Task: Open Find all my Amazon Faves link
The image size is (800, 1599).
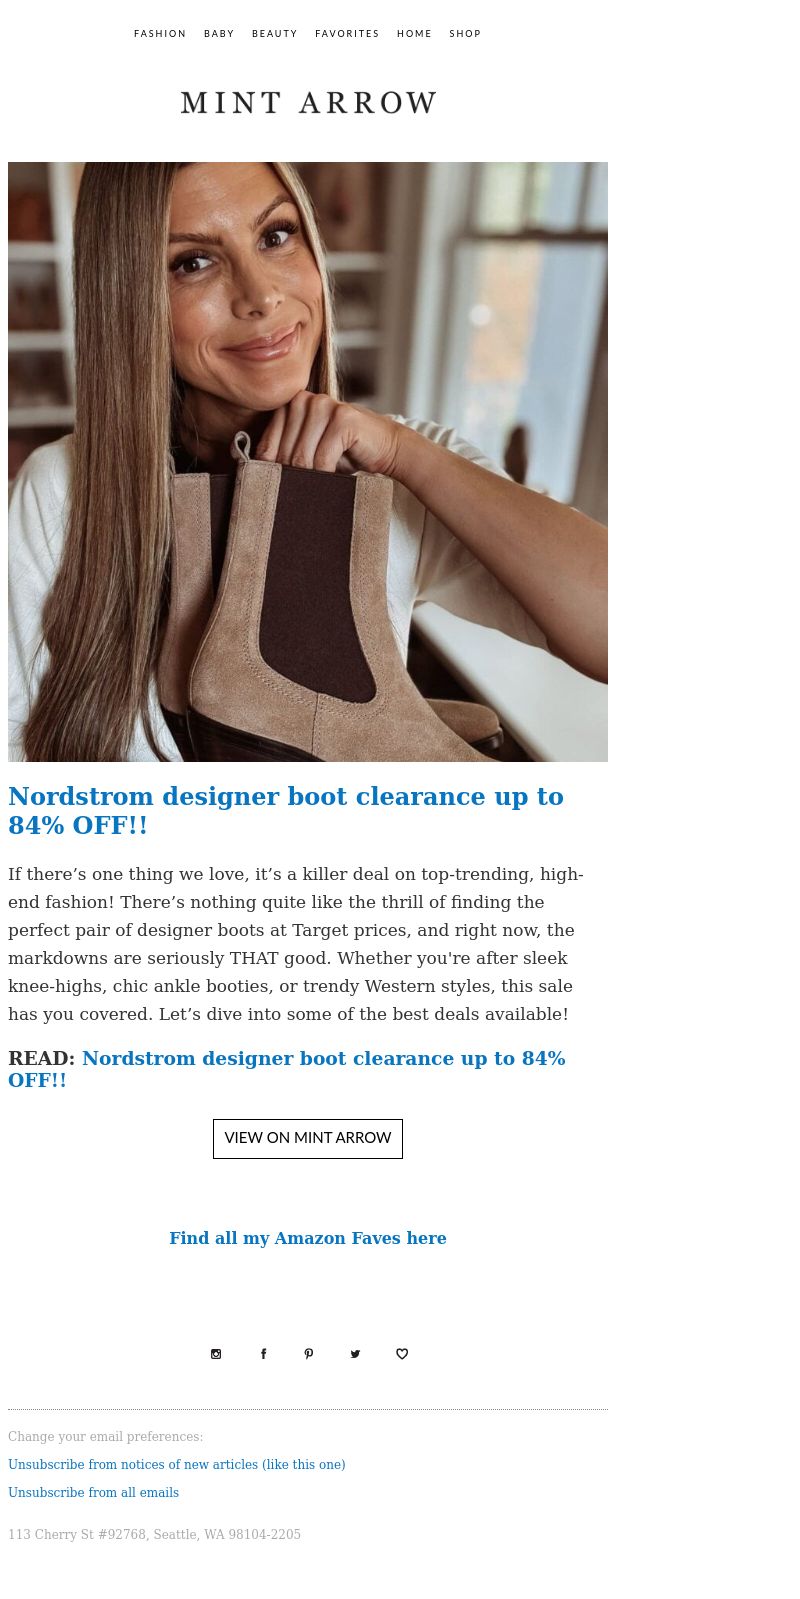Action: [308, 1238]
